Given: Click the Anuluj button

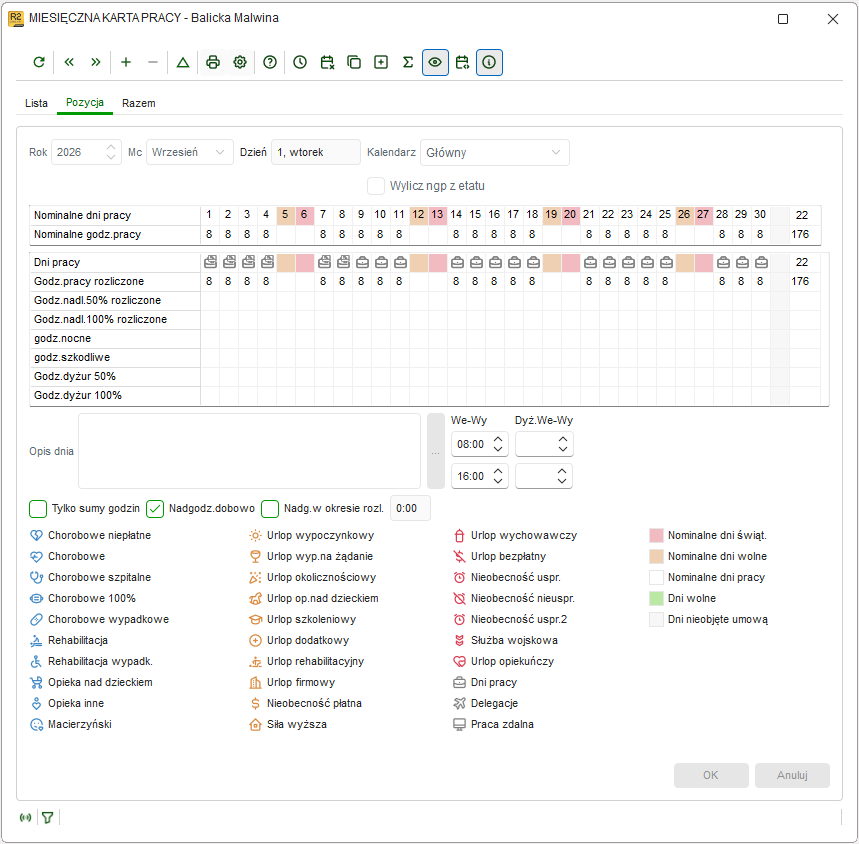Looking at the screenshot, I should point(792,776).
